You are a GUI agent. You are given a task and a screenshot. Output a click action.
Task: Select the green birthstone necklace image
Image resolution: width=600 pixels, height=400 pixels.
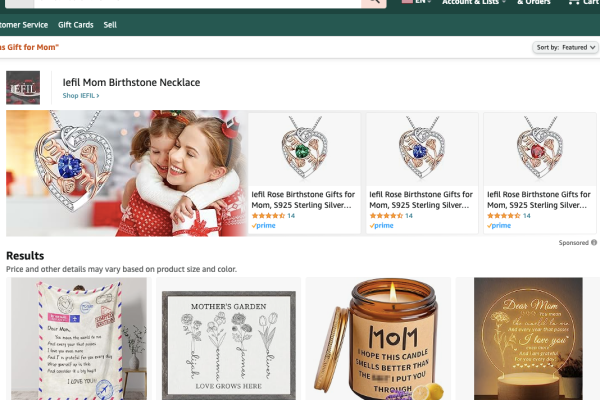click(305, 149)
